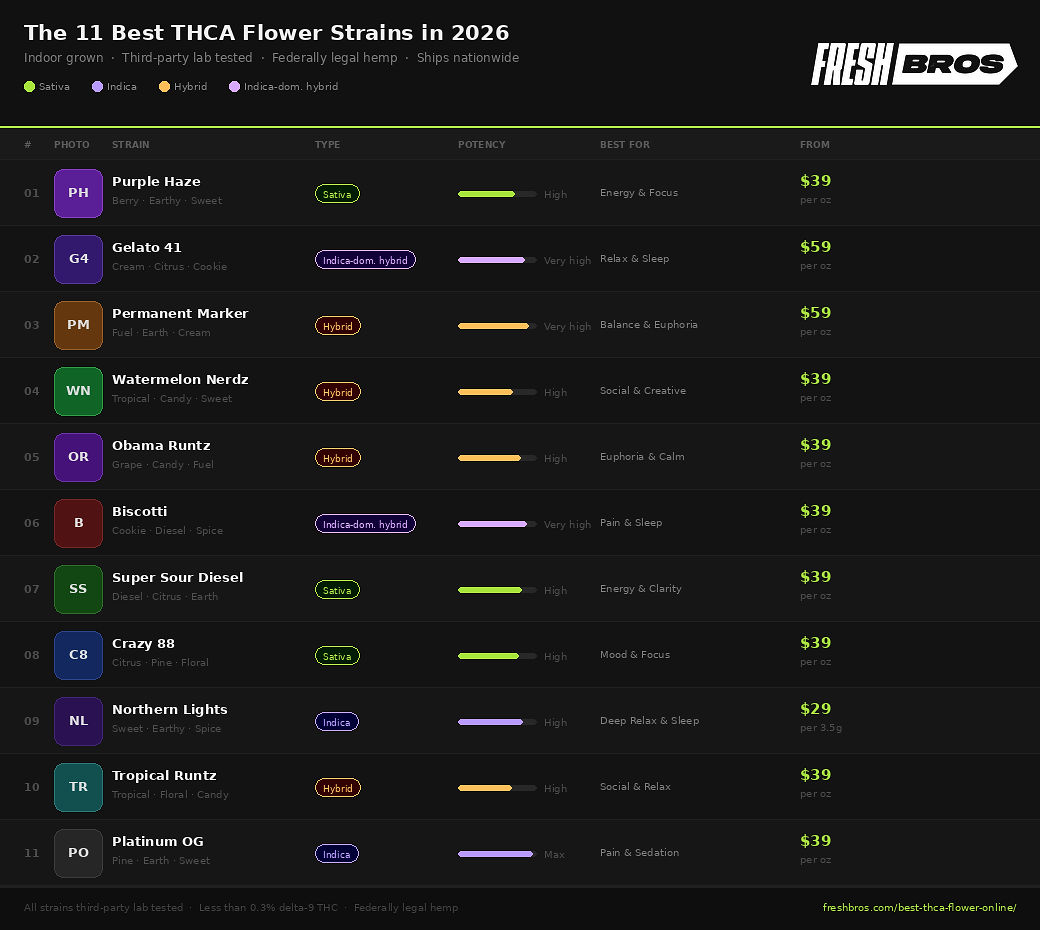Select the Gelato 41 strain name
This screenshot has width=1040, height=930.
[x=147, y=247]
